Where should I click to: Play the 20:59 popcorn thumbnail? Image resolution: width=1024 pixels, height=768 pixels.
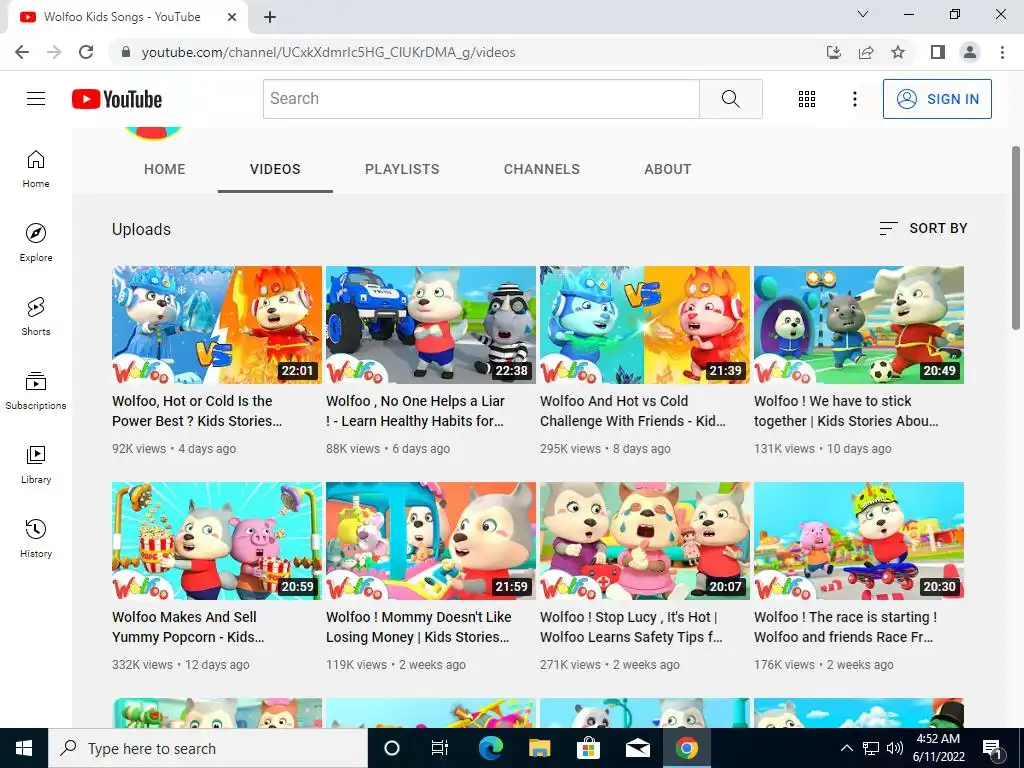(x=217, y=541)
